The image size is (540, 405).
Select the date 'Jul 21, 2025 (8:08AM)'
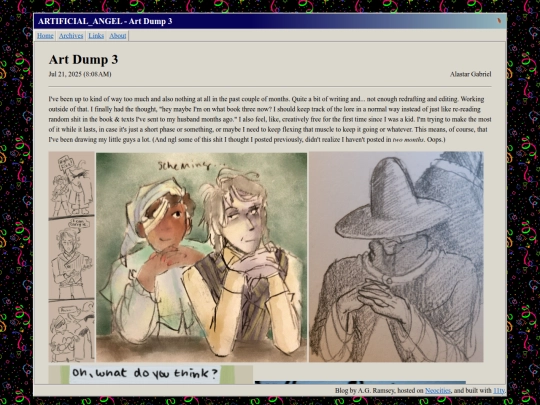[x=80, y=74]
